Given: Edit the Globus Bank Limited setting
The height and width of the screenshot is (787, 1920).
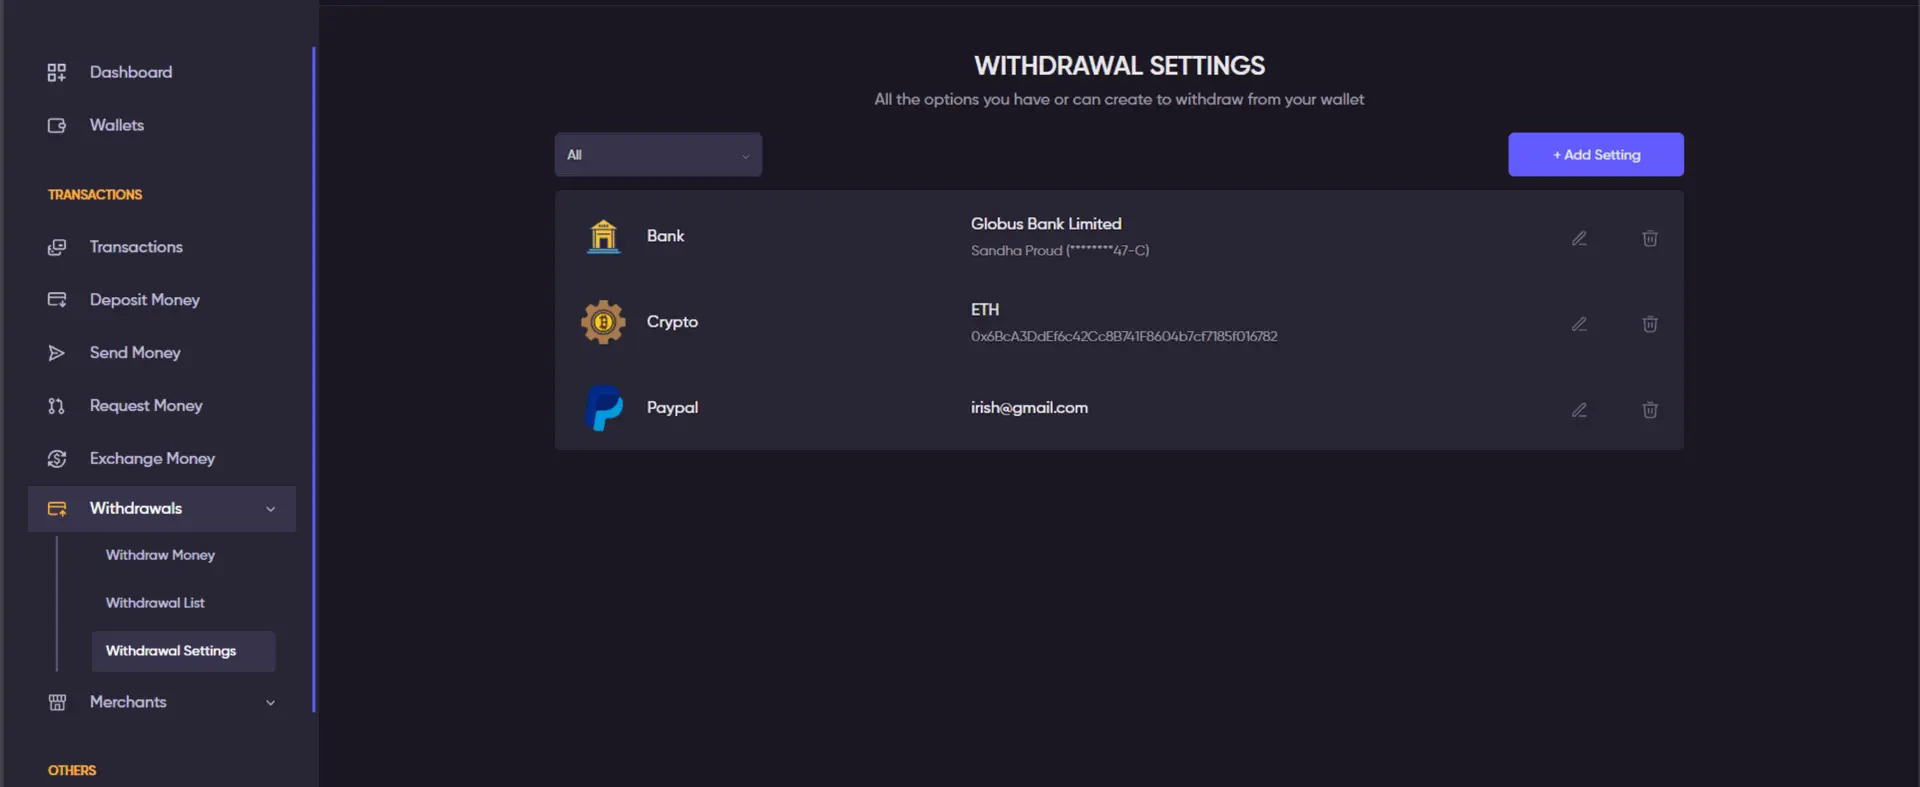Looking at the screenshot, I should click(x=1579, y=238).
